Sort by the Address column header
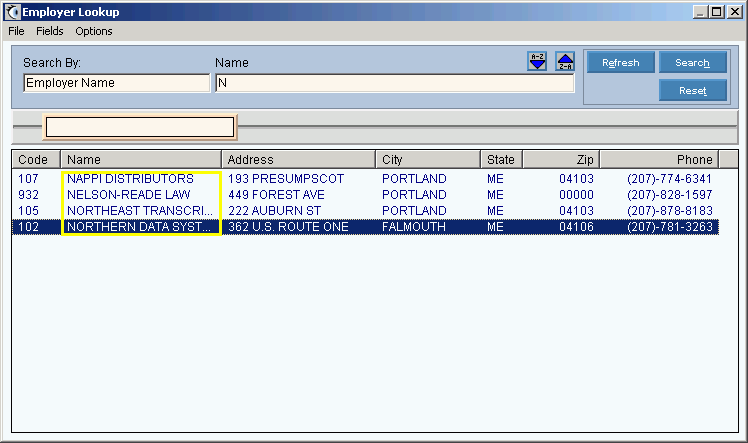 coord(299,159)
